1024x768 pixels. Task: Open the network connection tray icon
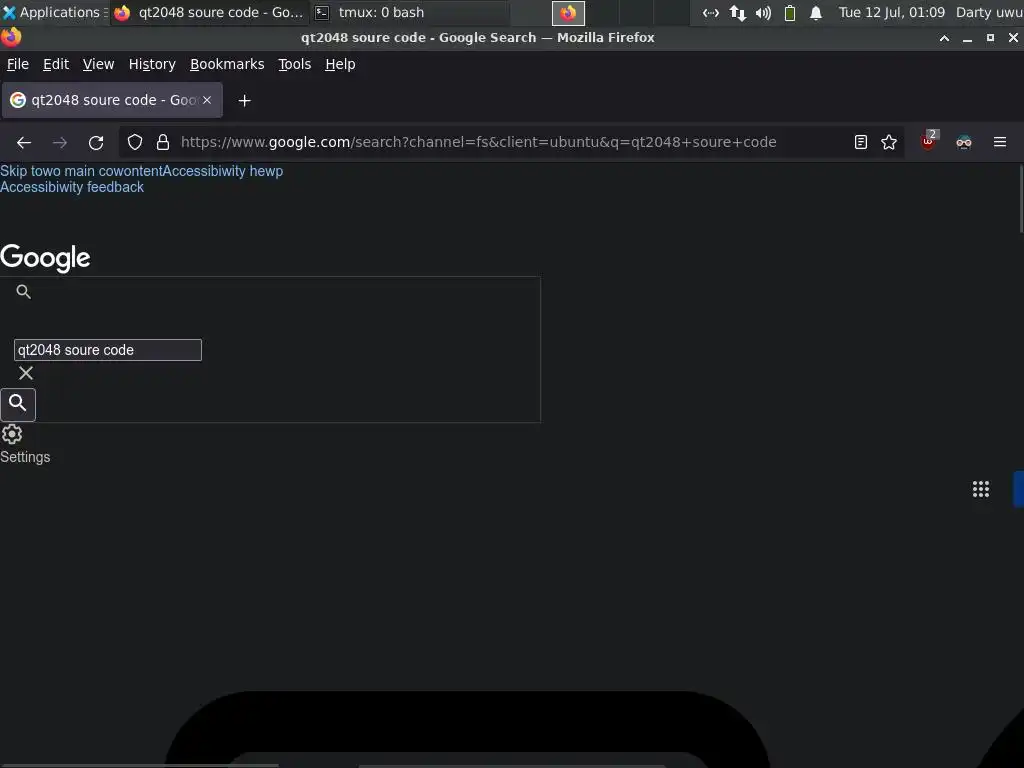coord(711,12)
